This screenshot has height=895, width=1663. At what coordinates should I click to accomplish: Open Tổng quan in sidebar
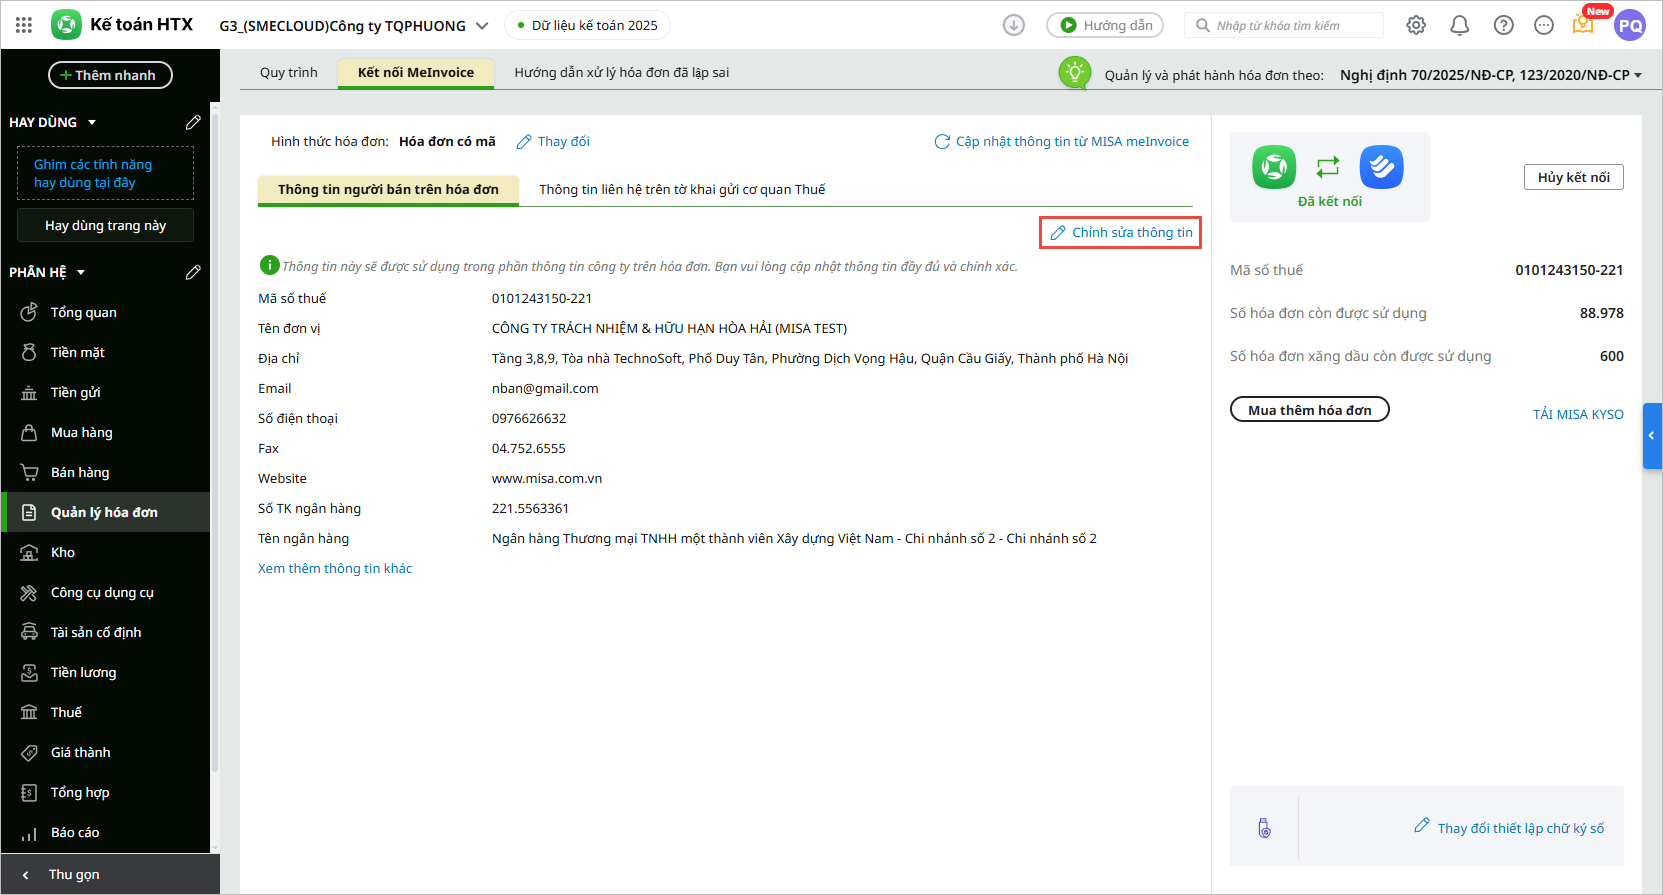(105, 312)
